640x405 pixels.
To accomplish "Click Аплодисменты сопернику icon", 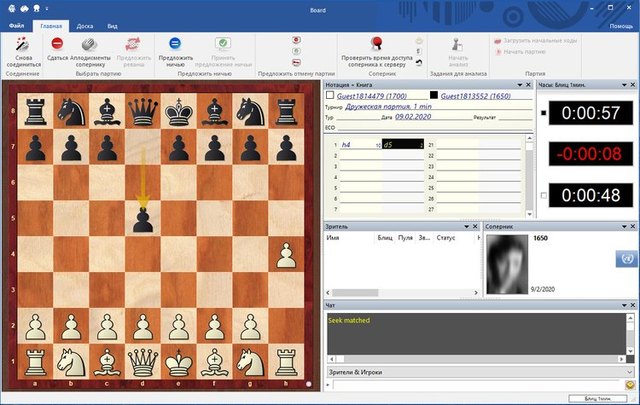I will click(x=90, y=44).
